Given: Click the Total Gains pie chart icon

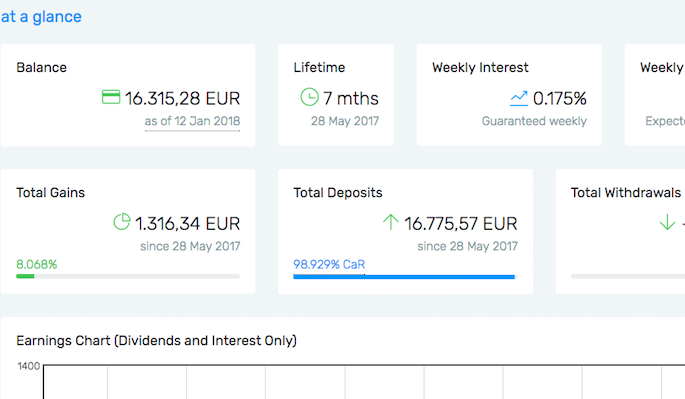Looking at the screenshot, I should pos(122,222).
